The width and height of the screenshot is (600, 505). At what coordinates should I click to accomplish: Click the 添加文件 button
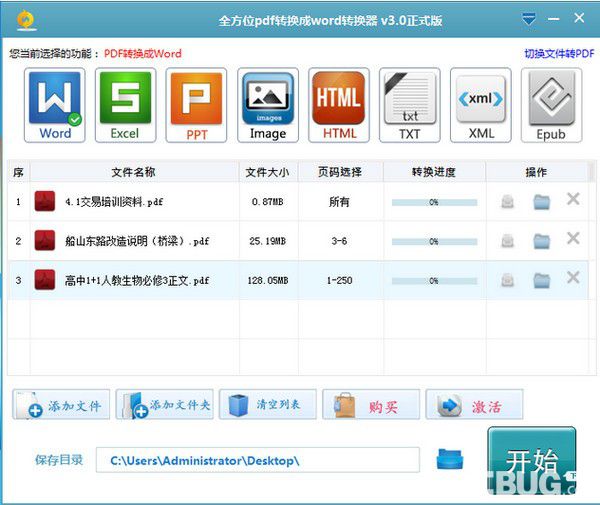(61, 404)
